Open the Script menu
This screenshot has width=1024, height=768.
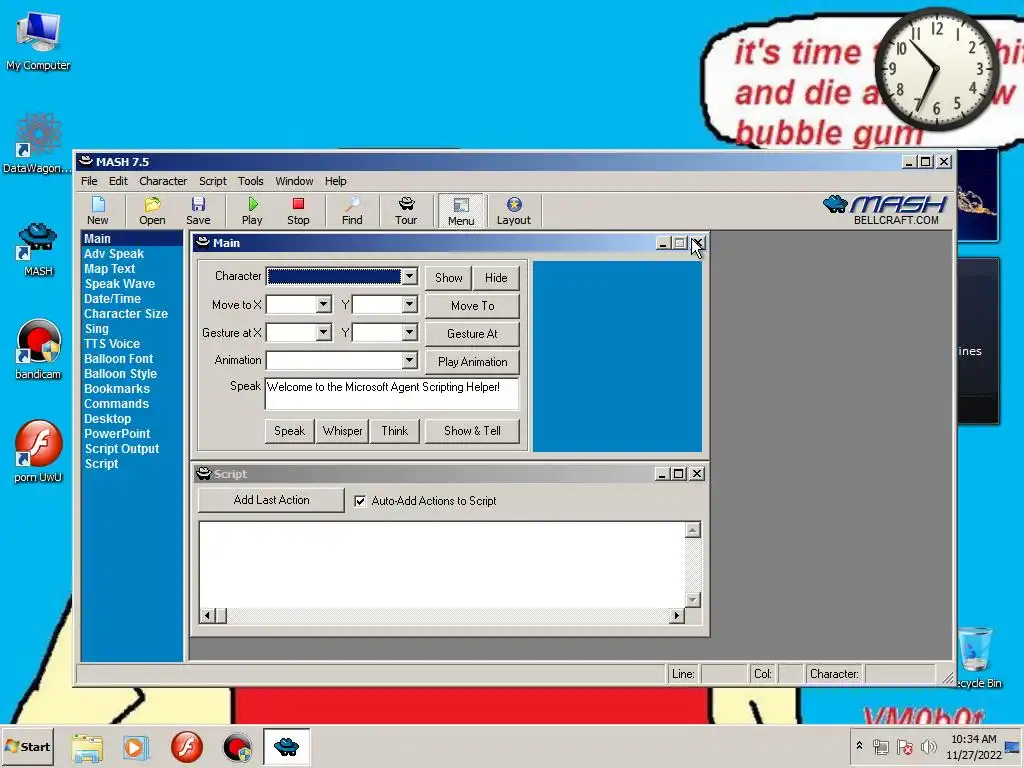[x=213, y=181]
